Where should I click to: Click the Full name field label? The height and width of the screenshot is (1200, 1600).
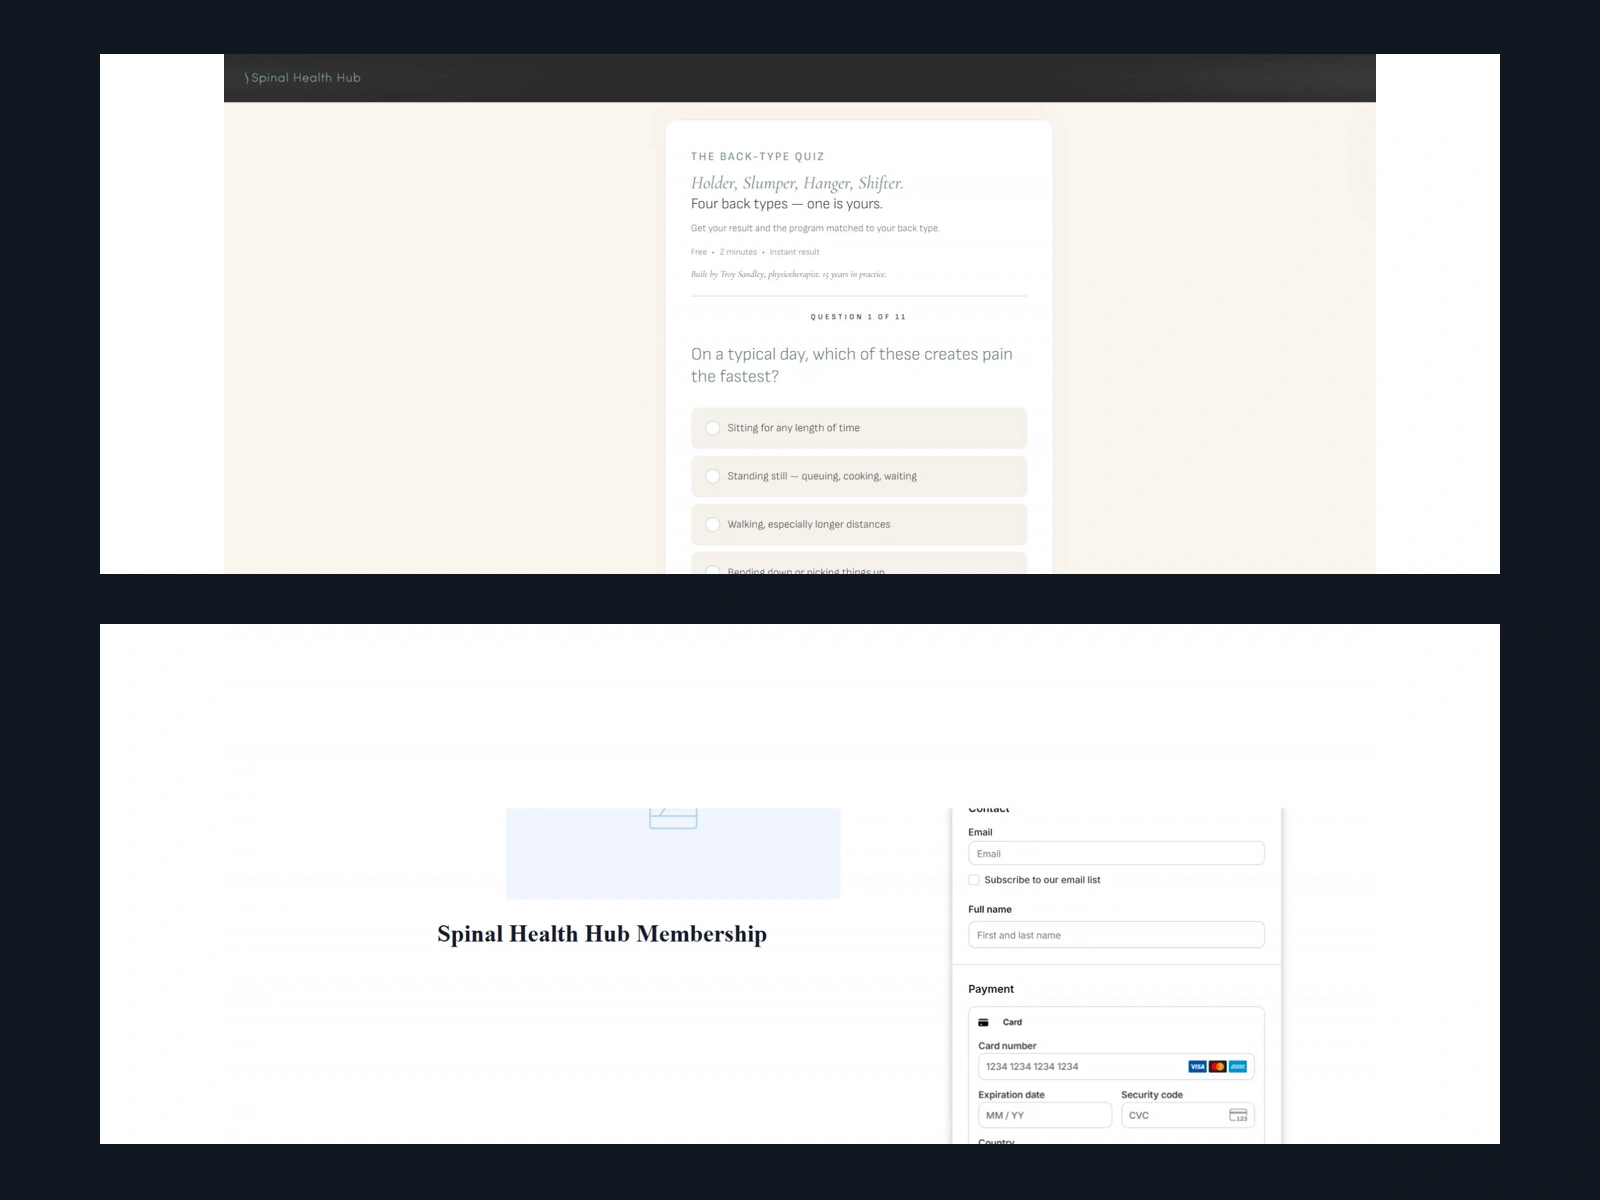click(x=990, y=909)
